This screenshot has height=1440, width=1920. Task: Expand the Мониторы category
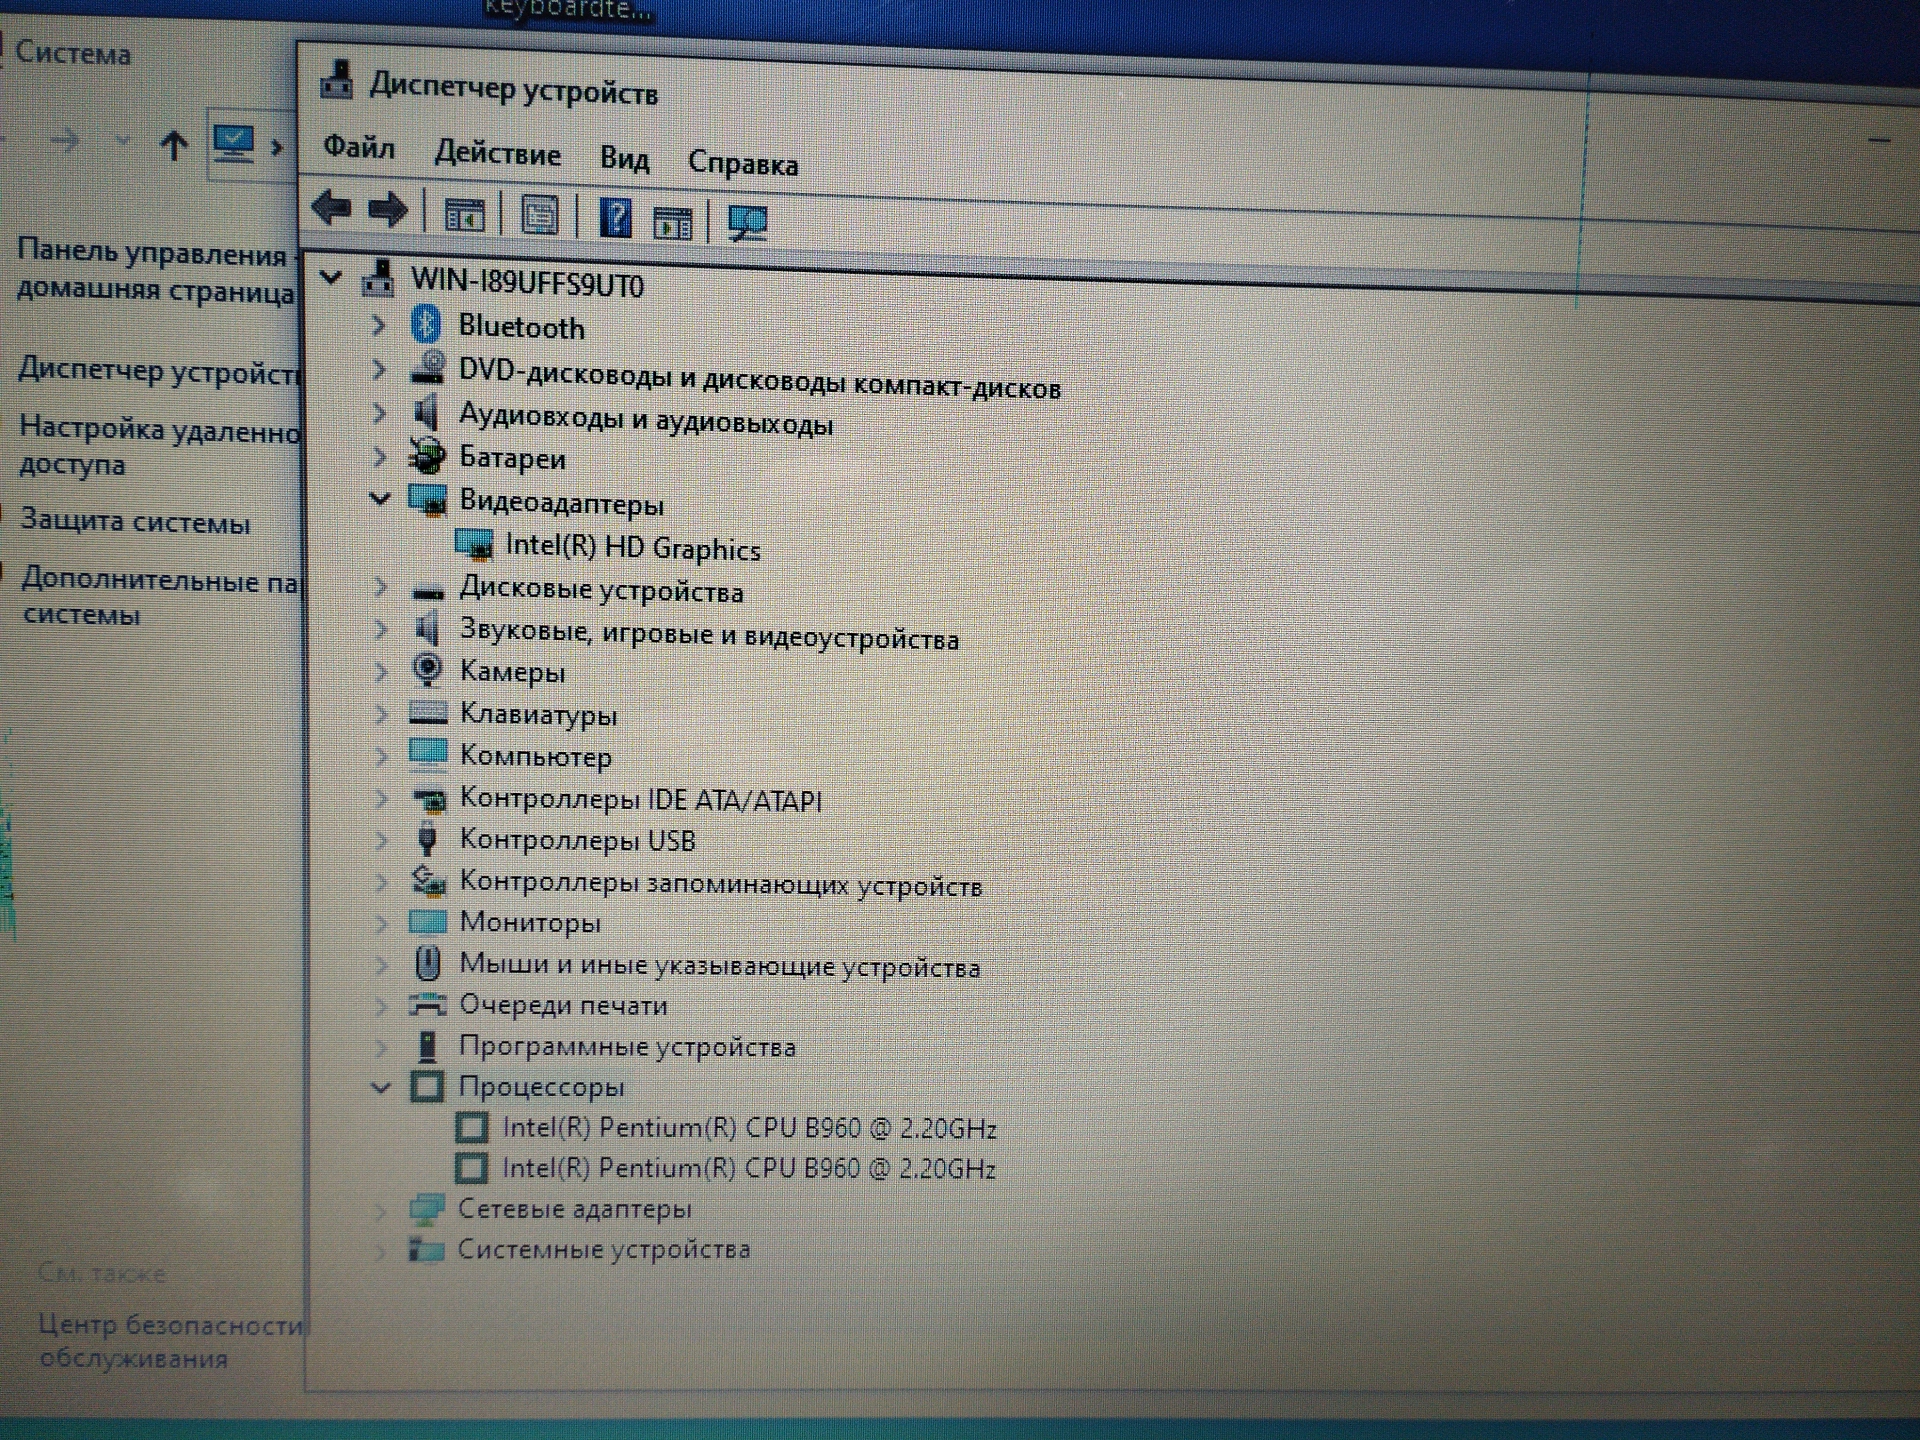click(381, 922)
